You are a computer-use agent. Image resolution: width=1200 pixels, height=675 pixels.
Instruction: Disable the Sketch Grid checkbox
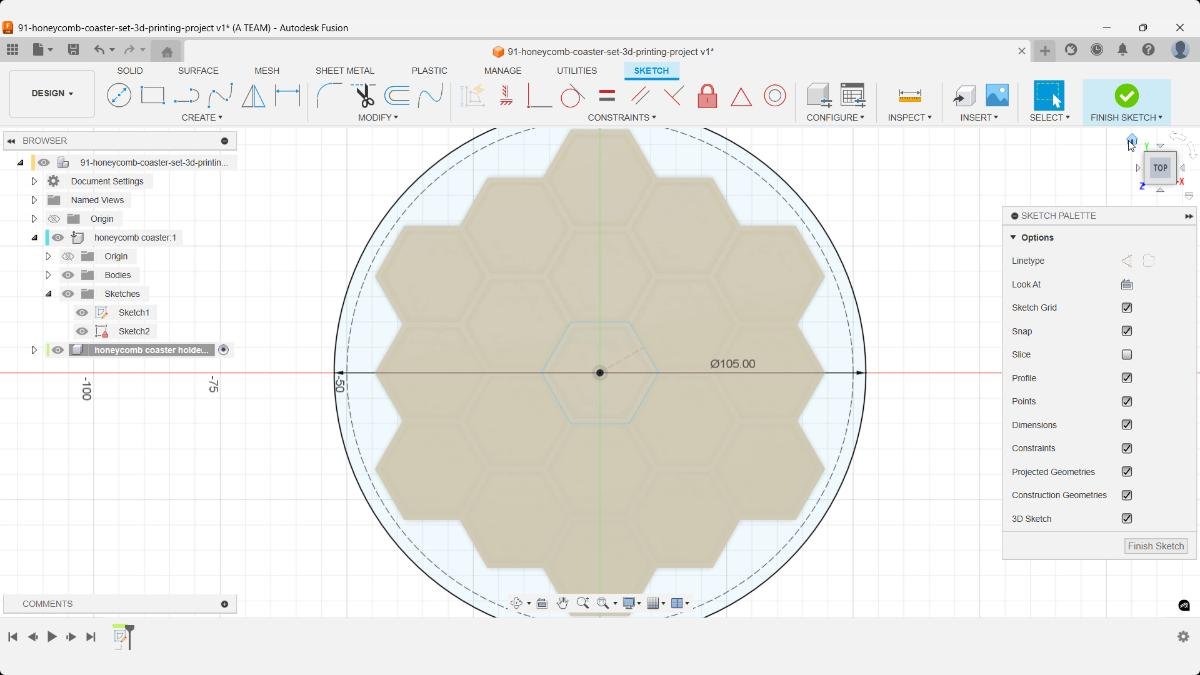pos(1127,307)
